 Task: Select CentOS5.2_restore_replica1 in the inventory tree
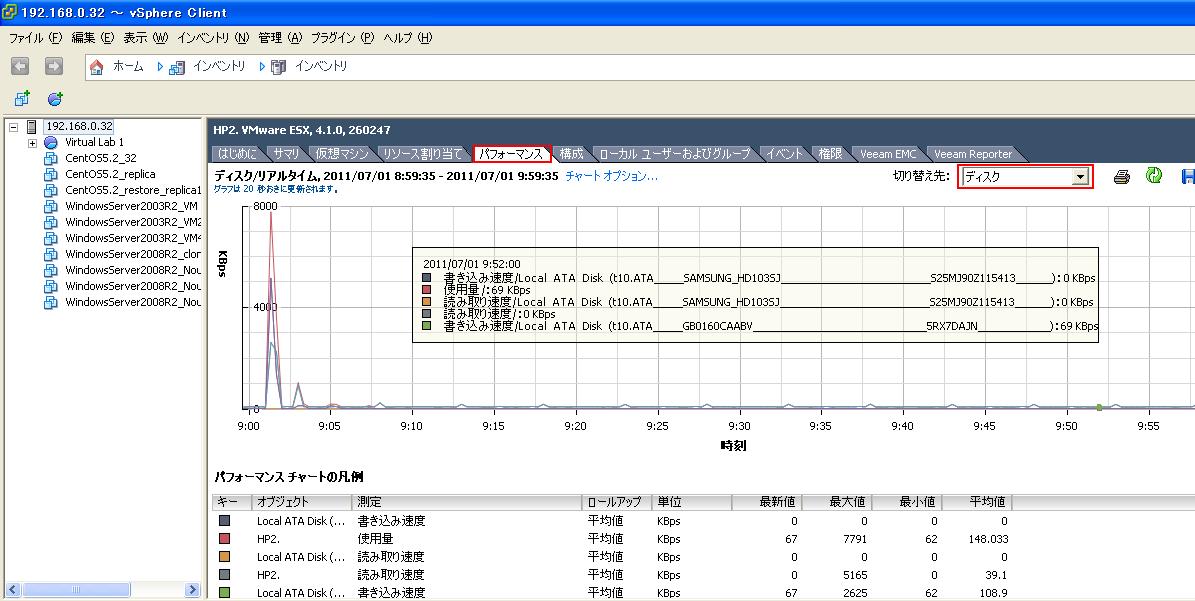[133, 190]
